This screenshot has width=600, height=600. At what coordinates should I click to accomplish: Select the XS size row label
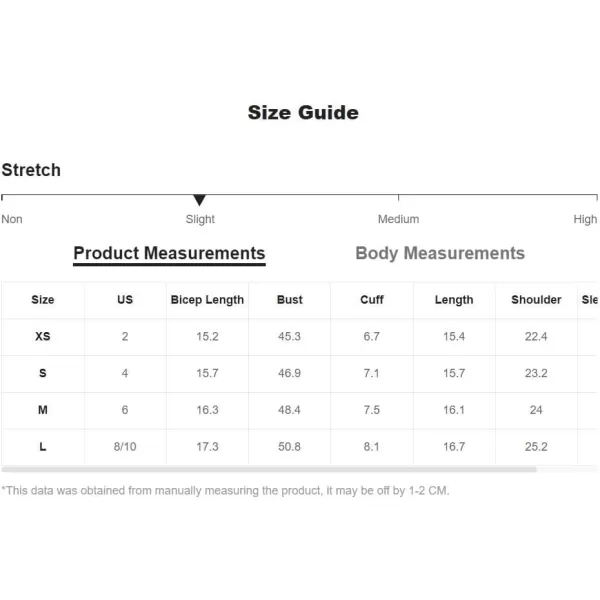(x=42, y=336)
